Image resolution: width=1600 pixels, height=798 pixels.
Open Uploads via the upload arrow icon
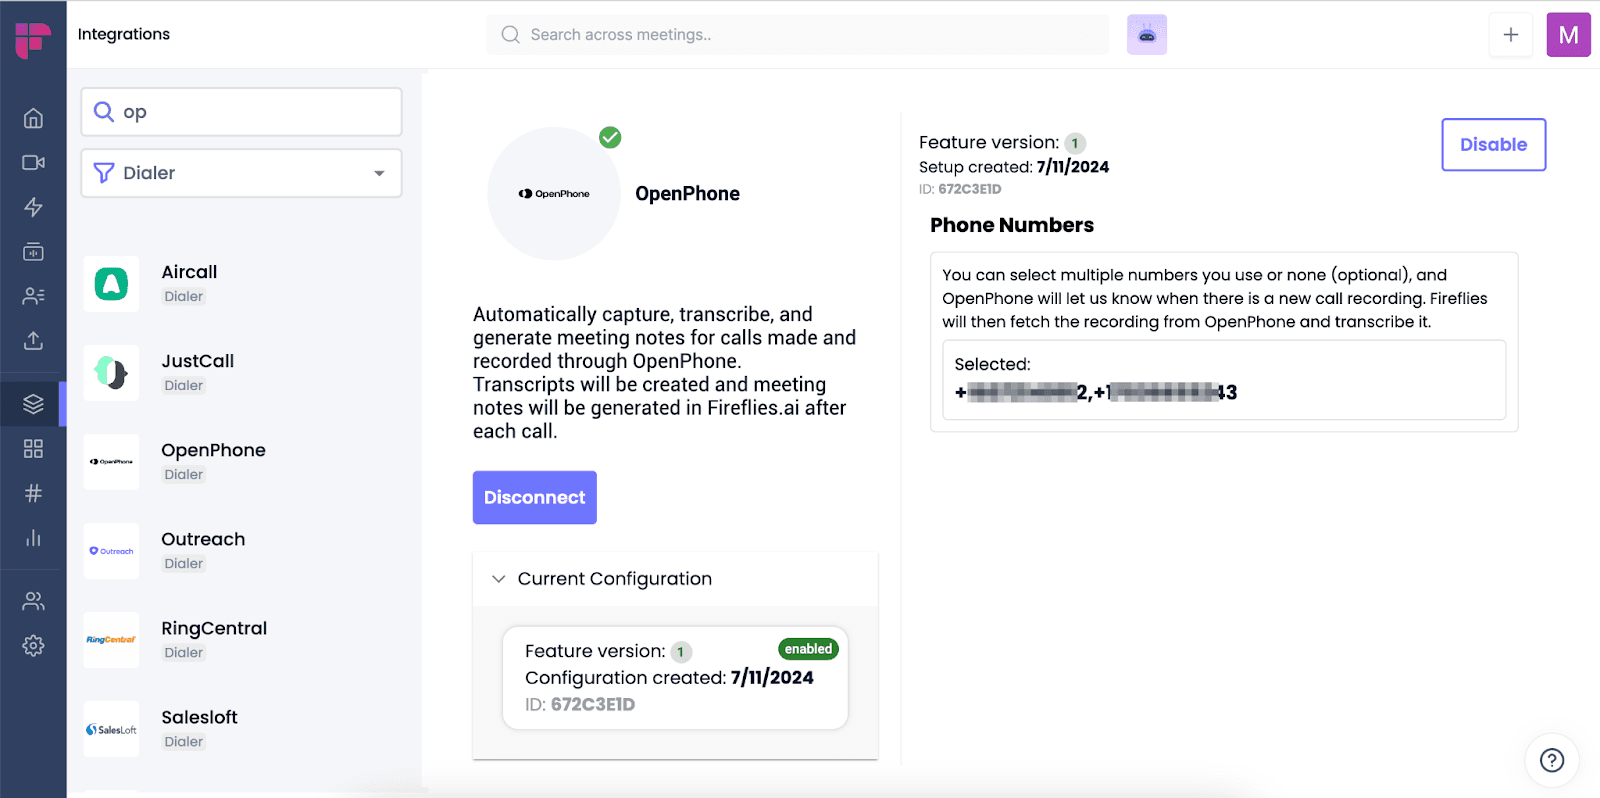click(33, 340)
